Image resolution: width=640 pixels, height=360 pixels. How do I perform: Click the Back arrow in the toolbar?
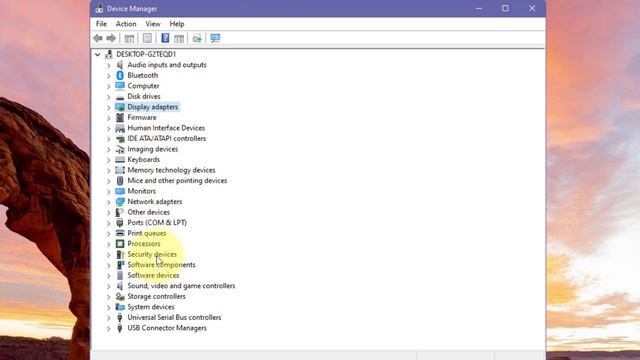[x=98, y=38]
